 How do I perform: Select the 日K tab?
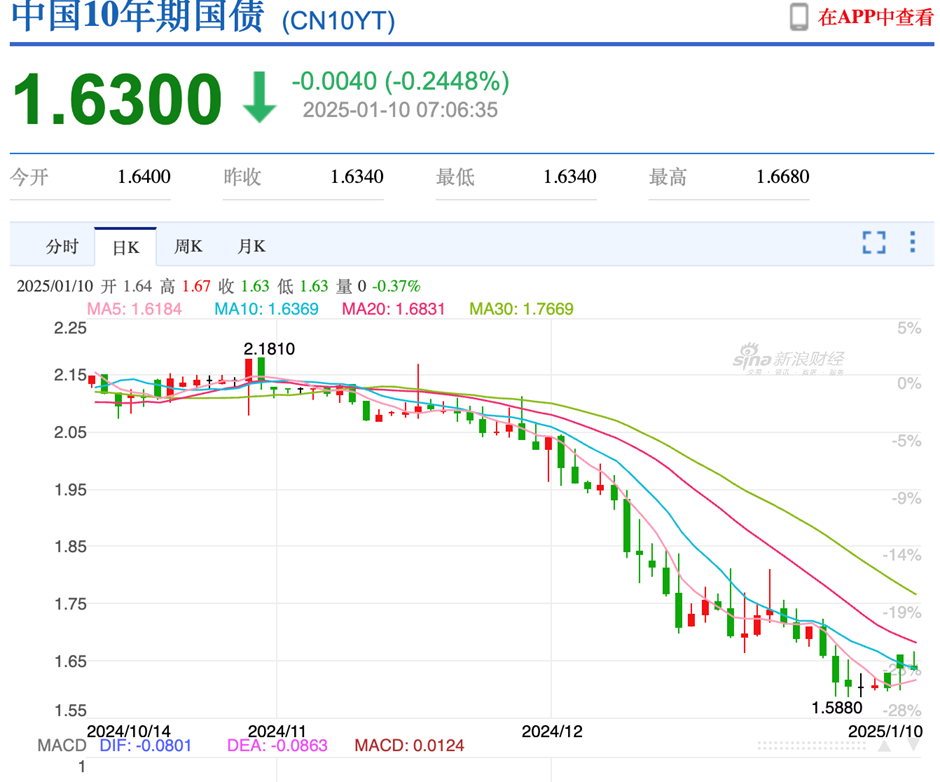coord(126,247)
